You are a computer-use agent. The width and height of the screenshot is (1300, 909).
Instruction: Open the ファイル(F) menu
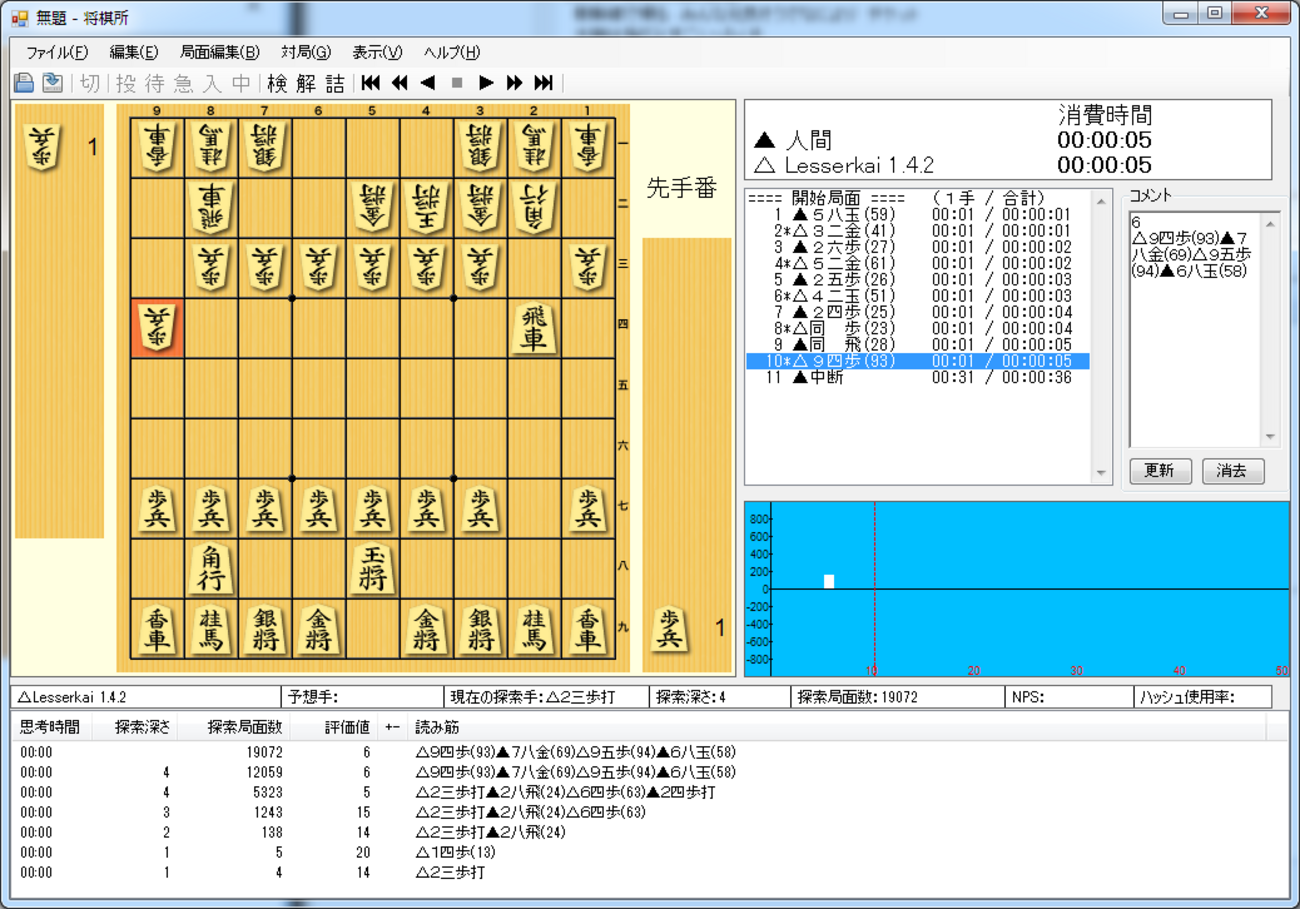click(x=56, y=52)
